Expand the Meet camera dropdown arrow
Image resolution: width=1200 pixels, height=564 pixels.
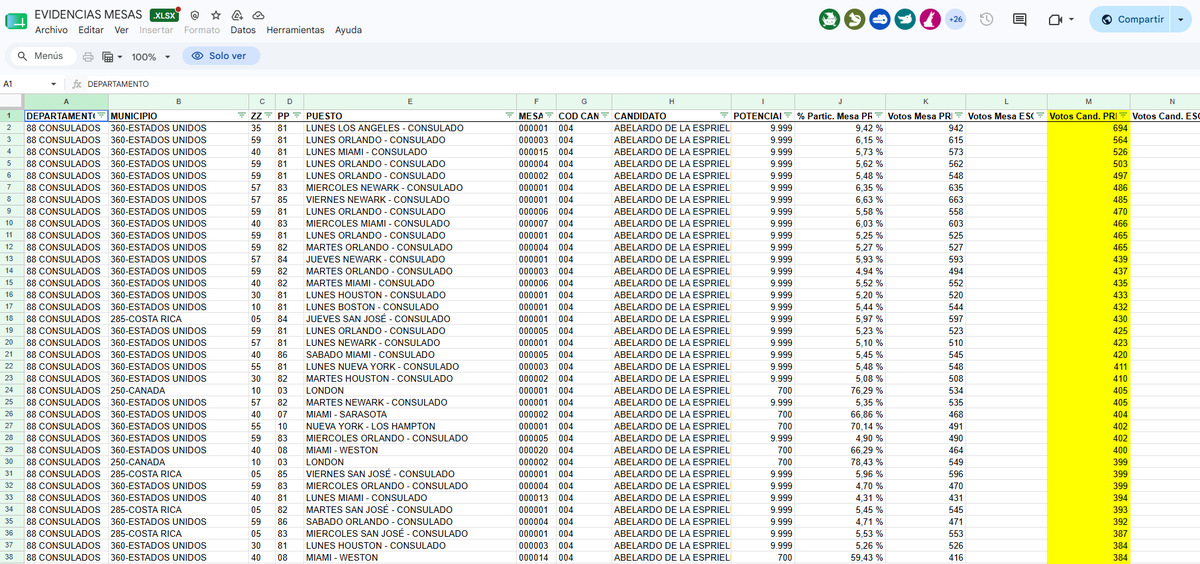click(x=1071, y=19)
